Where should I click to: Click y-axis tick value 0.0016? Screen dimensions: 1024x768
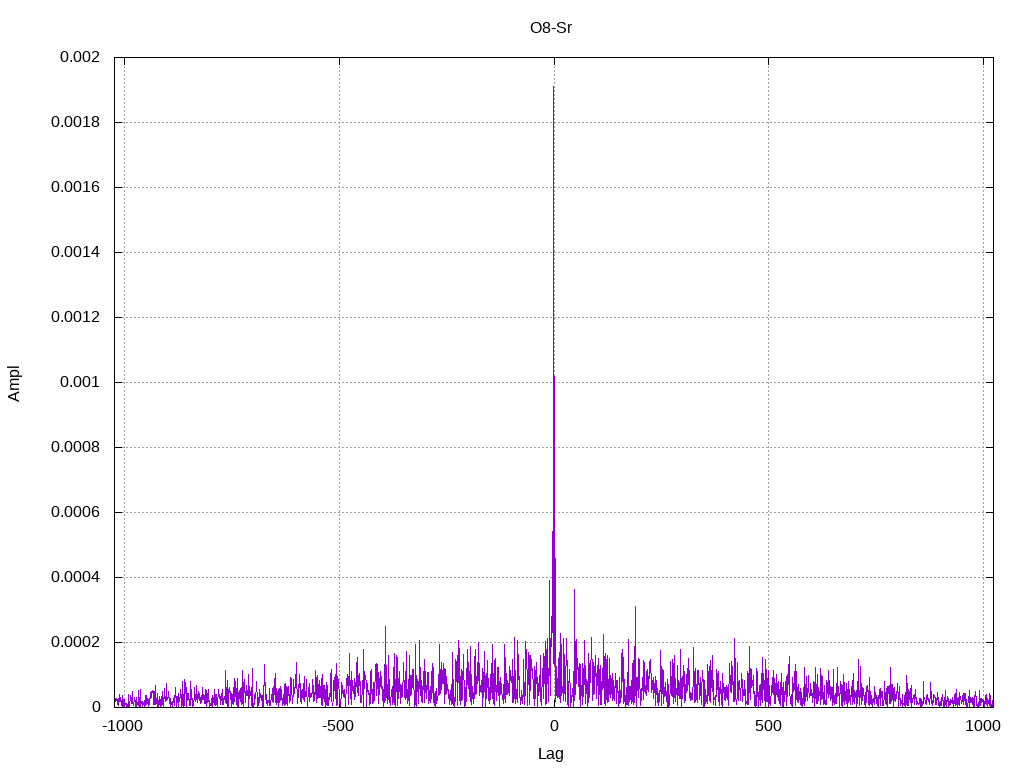76,187
